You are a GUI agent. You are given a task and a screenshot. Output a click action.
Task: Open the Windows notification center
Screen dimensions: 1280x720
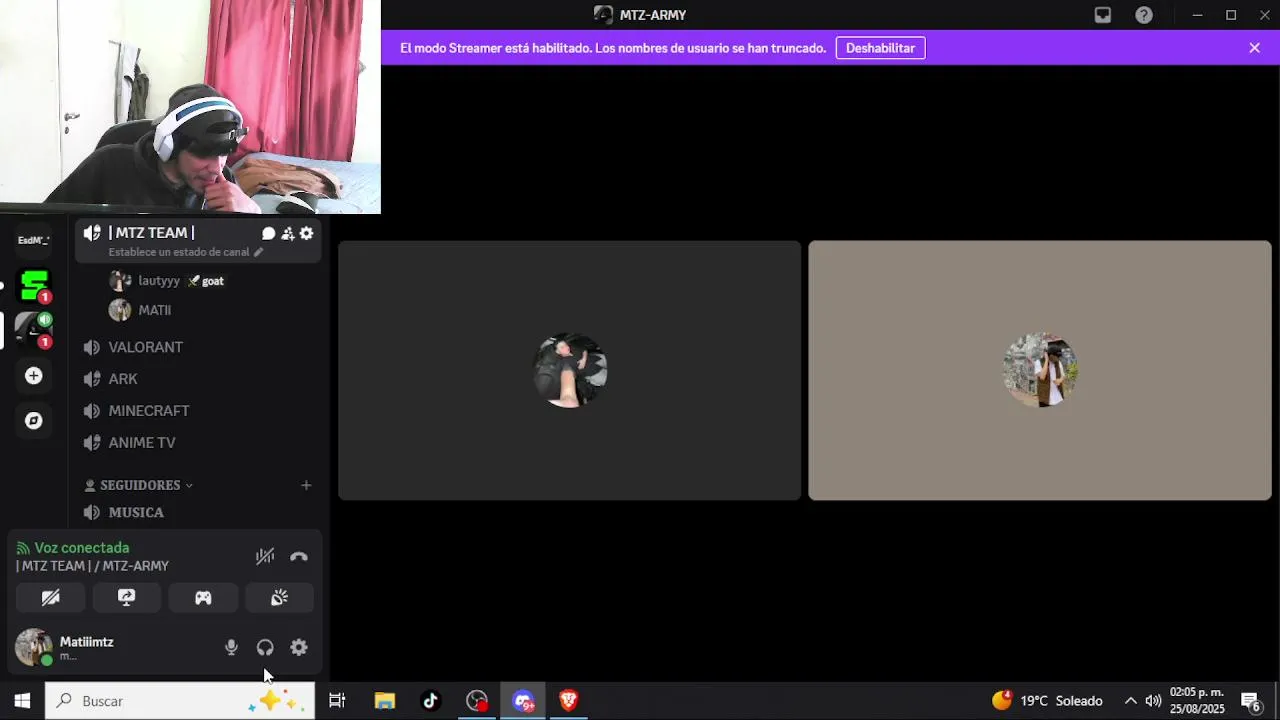pyautogui.click(x=1250, y=701)
